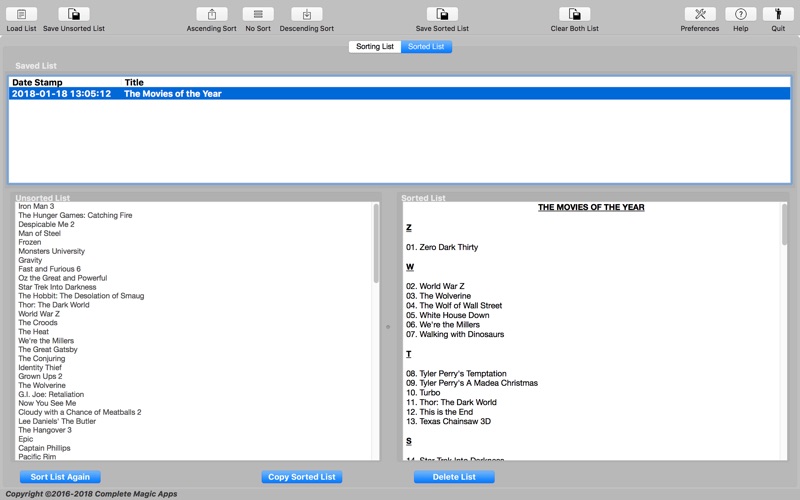Click the Title column header
This screenshot has width=800, height=500.
[x=134, y=83]
